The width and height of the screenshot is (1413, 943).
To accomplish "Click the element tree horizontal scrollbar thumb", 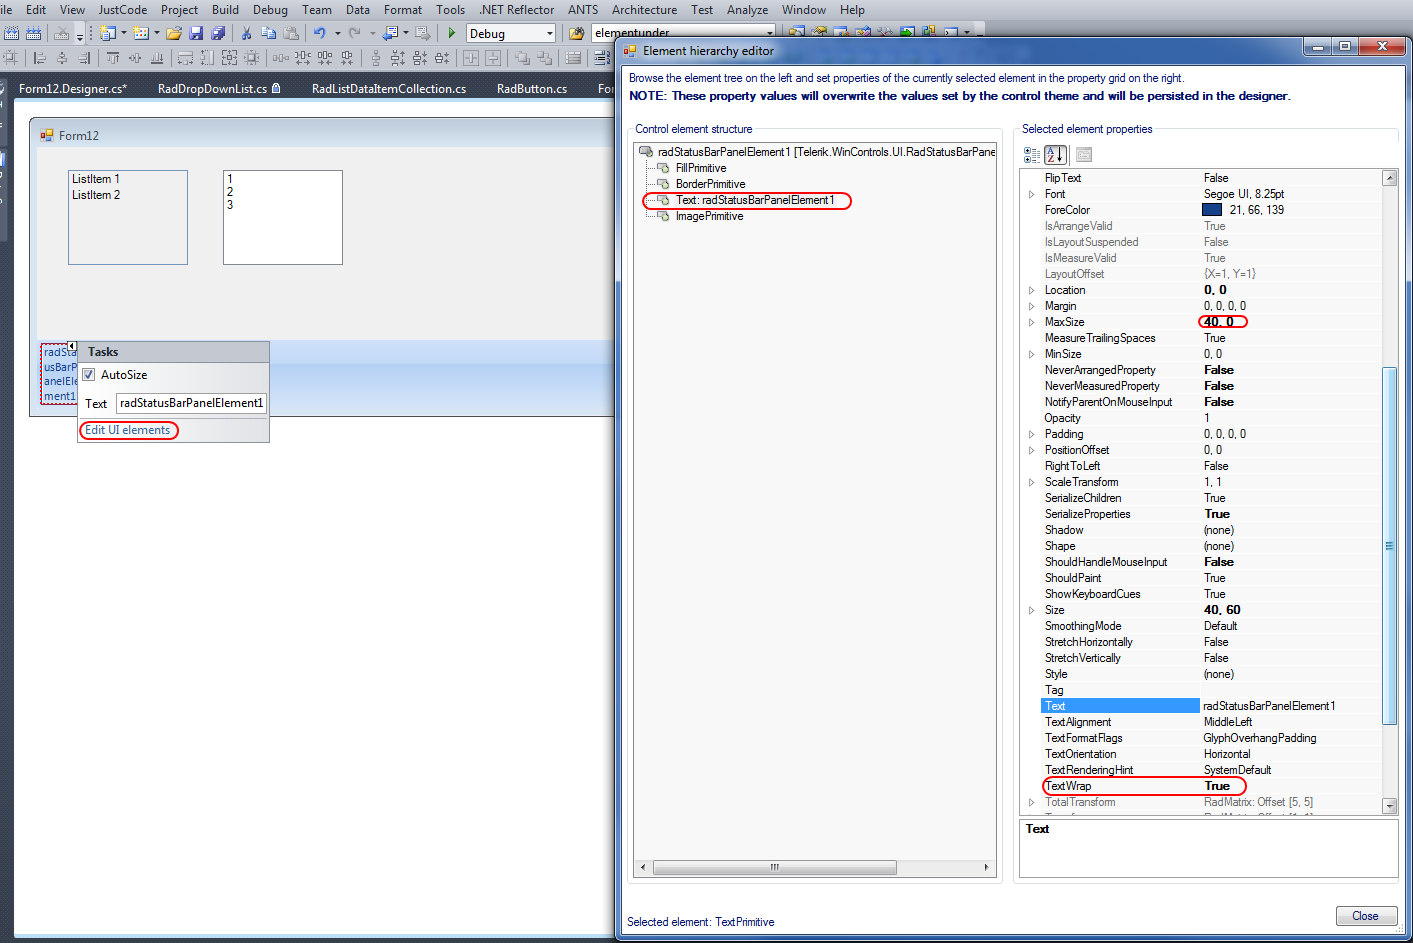I will [774, 867].
